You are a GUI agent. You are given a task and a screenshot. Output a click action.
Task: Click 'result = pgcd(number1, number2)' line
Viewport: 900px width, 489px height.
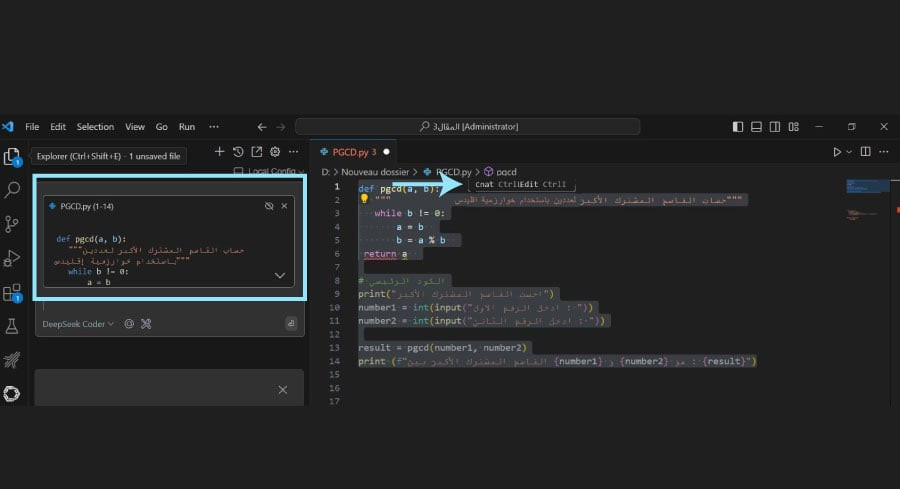pos(442,348)
